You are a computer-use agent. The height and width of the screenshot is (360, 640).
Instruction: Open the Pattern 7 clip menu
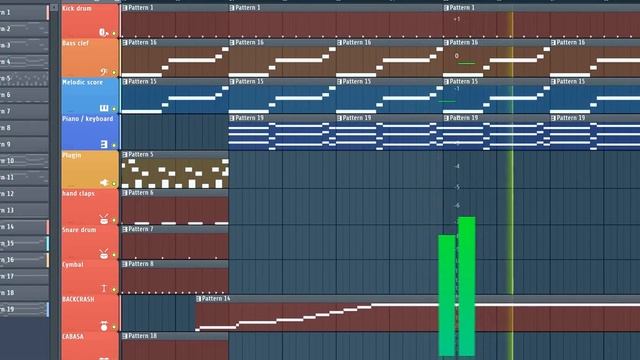pos(125,229)
